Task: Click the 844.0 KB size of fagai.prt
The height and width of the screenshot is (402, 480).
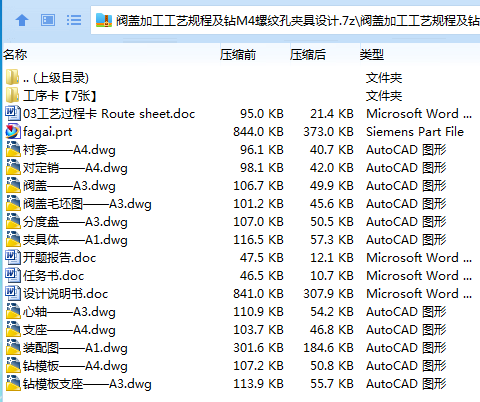Action: [258, 132]
